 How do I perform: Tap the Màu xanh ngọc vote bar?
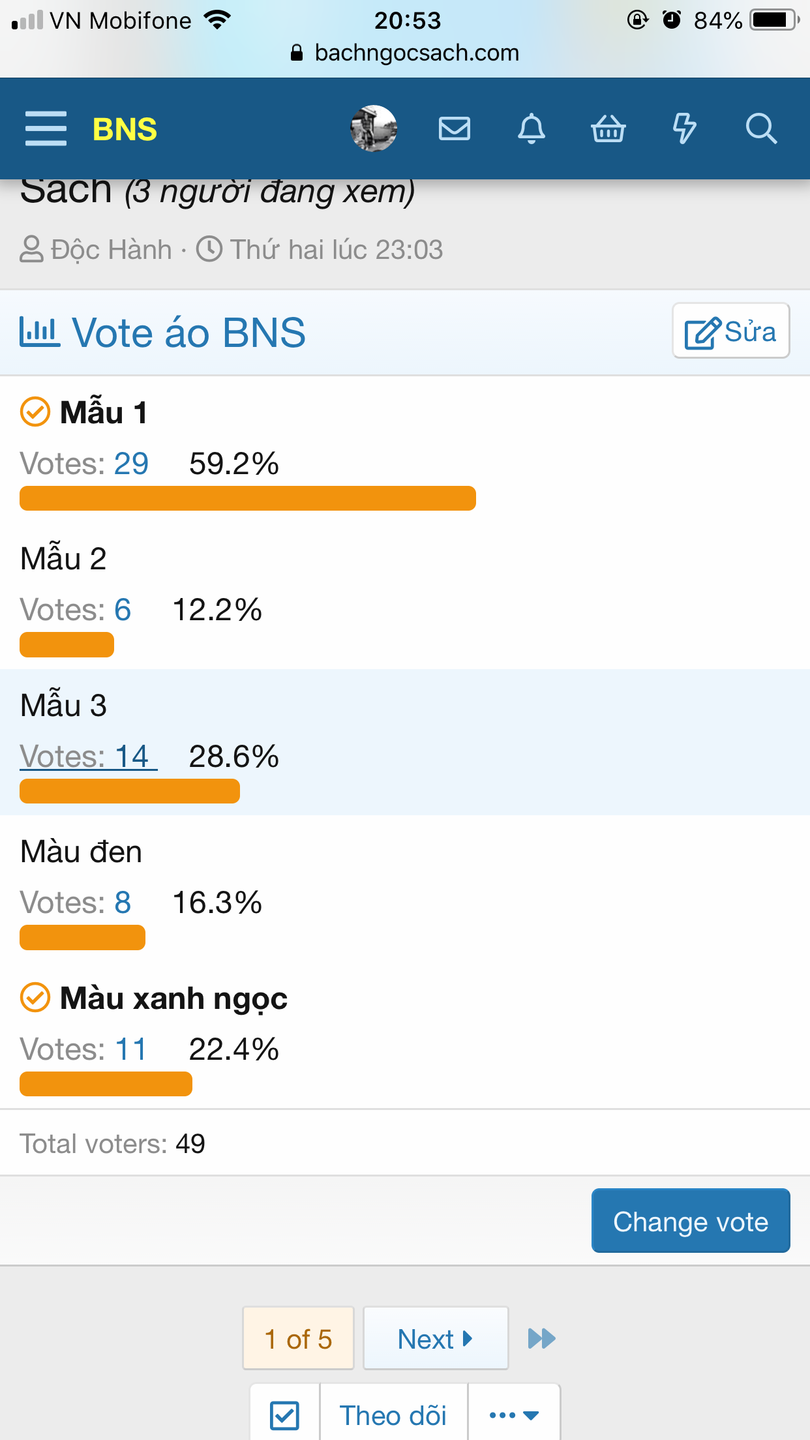click(x=106, y=1084)
